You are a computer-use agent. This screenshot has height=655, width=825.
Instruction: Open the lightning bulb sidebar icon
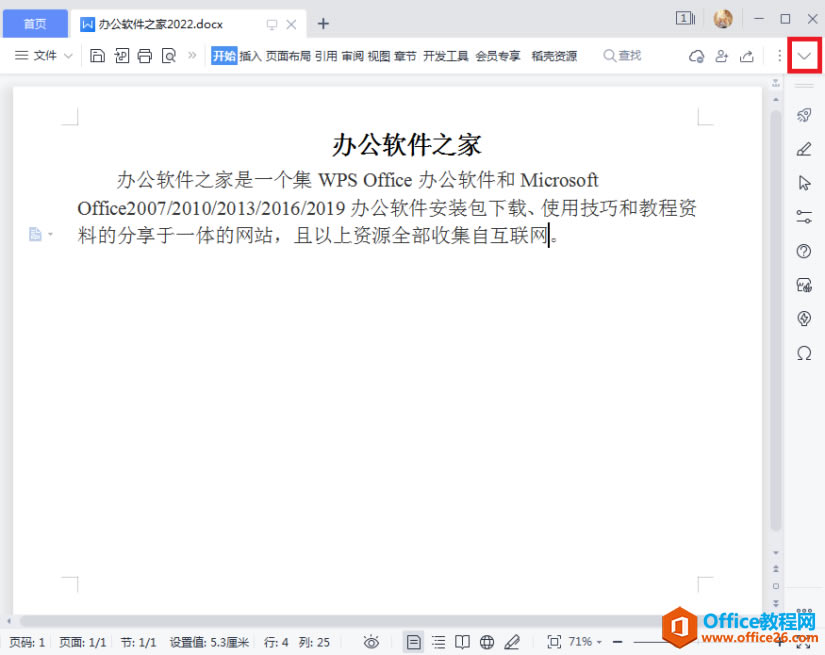pyautogui.click(x=804, y=318)
